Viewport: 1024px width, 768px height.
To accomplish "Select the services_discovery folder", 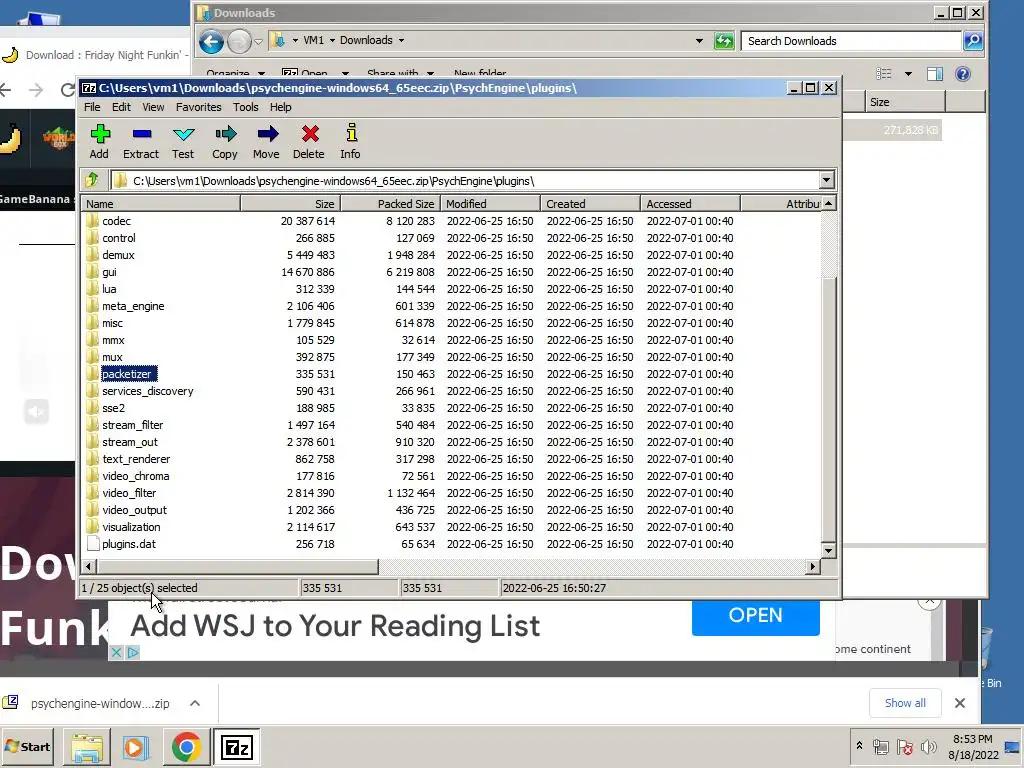I will point(148,391).
